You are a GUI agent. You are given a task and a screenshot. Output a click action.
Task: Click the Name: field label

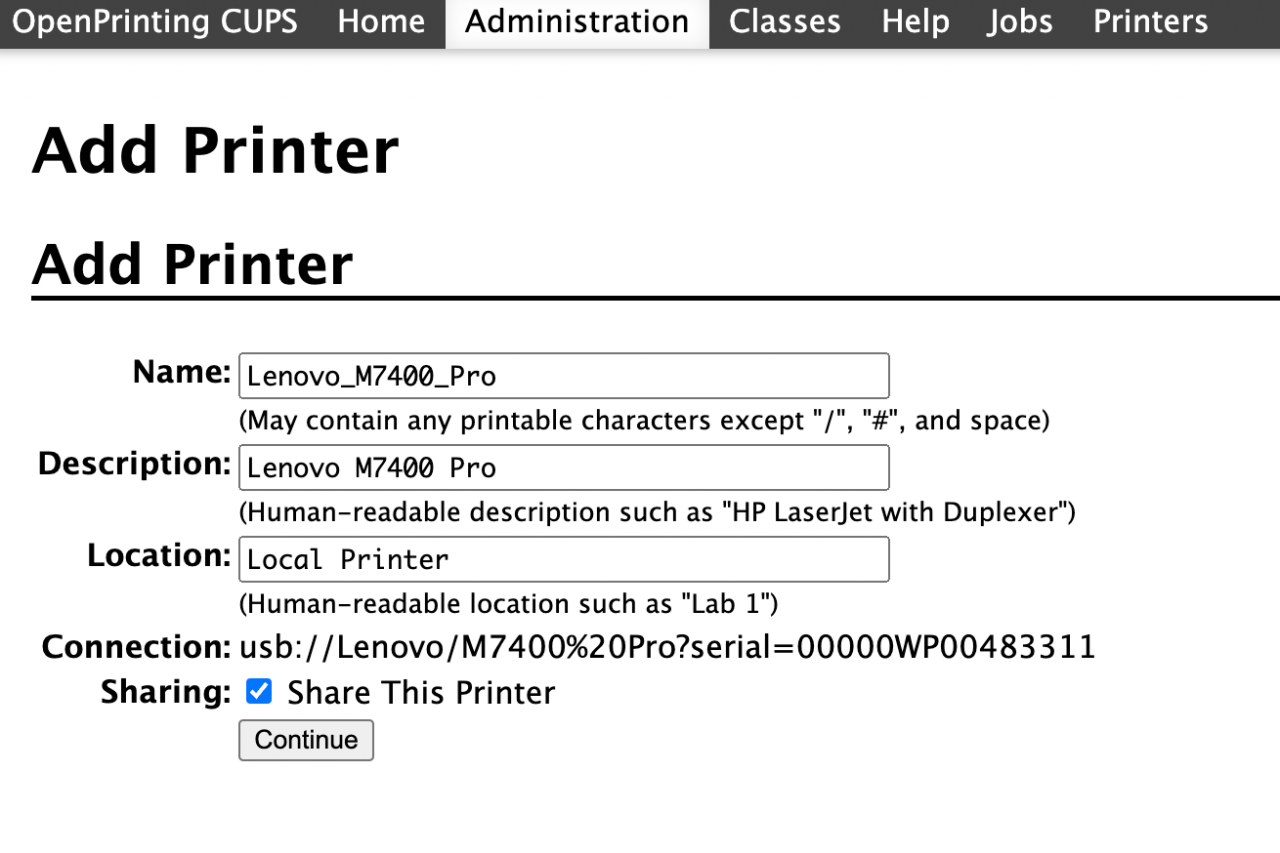[x=182, y=372]
